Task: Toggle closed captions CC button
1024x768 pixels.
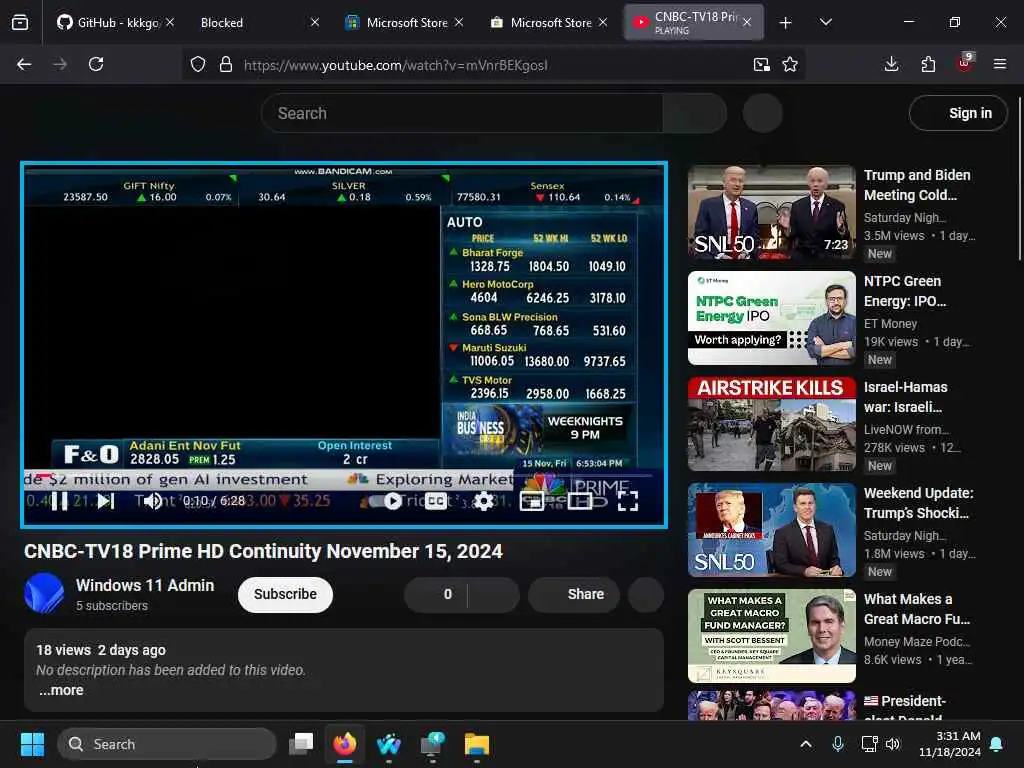Action: [x=436, y=501]
